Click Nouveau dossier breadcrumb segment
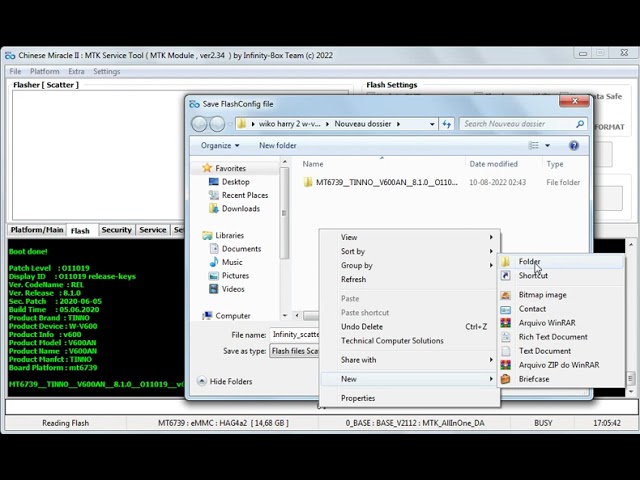This screenshot has height=480, width=640. 362,124
